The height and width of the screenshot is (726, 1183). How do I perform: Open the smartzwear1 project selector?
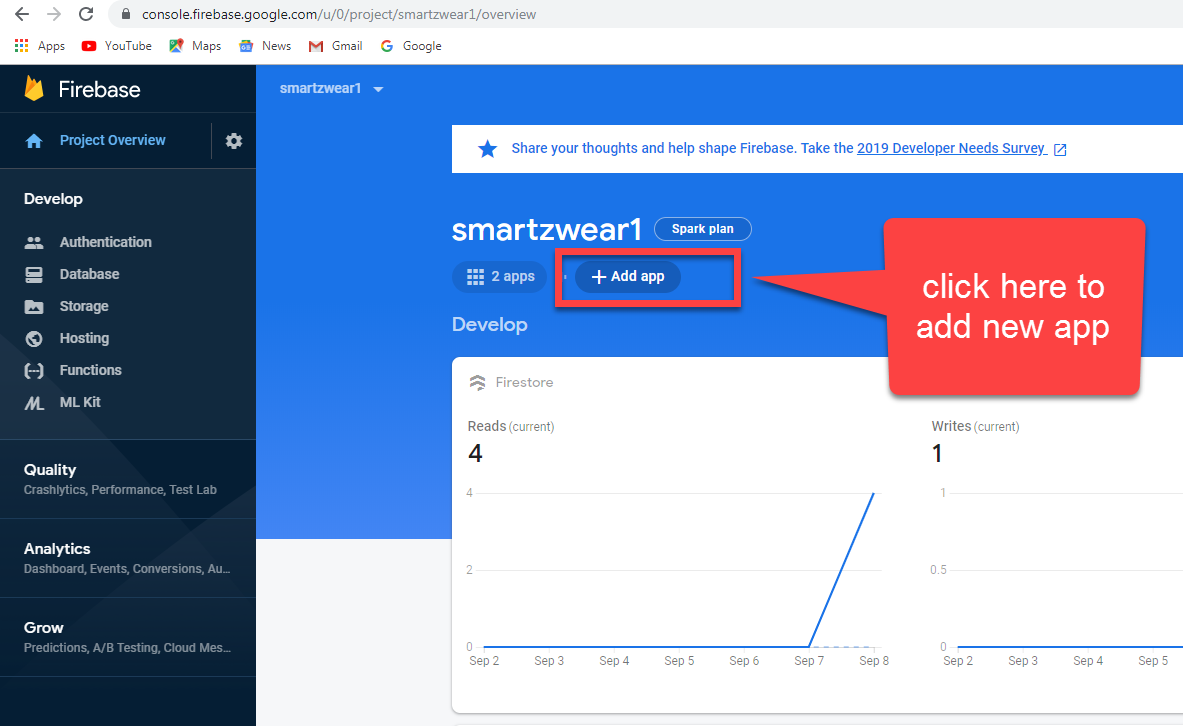pos(331,88)
